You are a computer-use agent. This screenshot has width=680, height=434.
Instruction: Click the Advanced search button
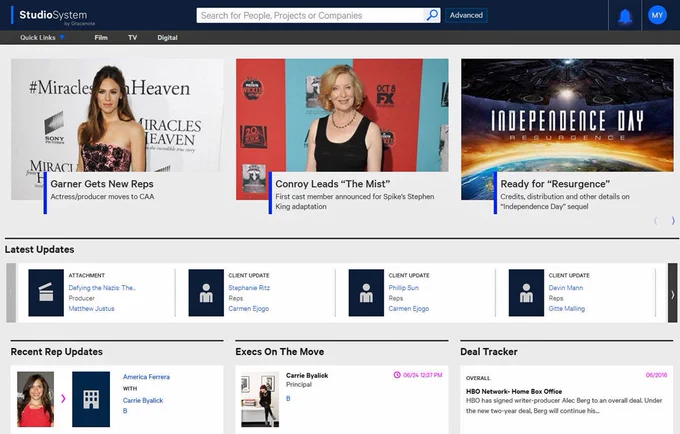[x=466, y=15]
